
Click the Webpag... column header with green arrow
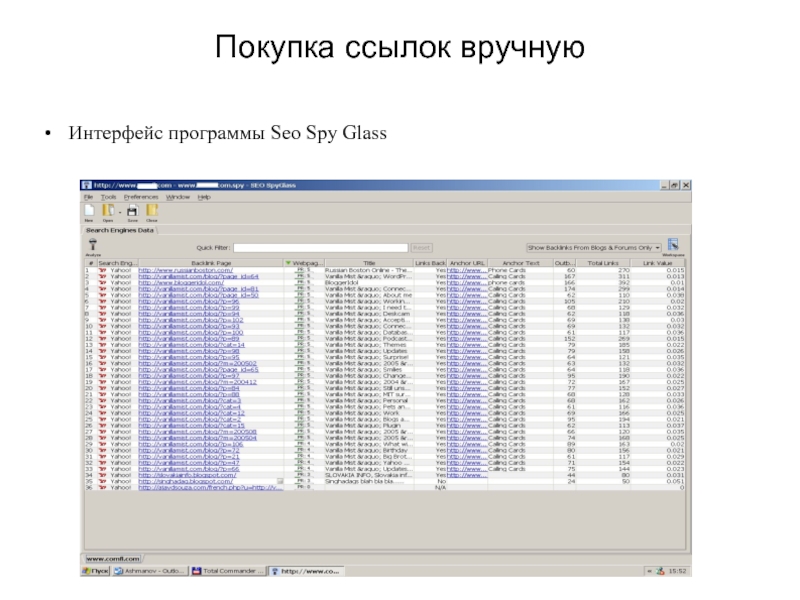(x=304, y=263)
